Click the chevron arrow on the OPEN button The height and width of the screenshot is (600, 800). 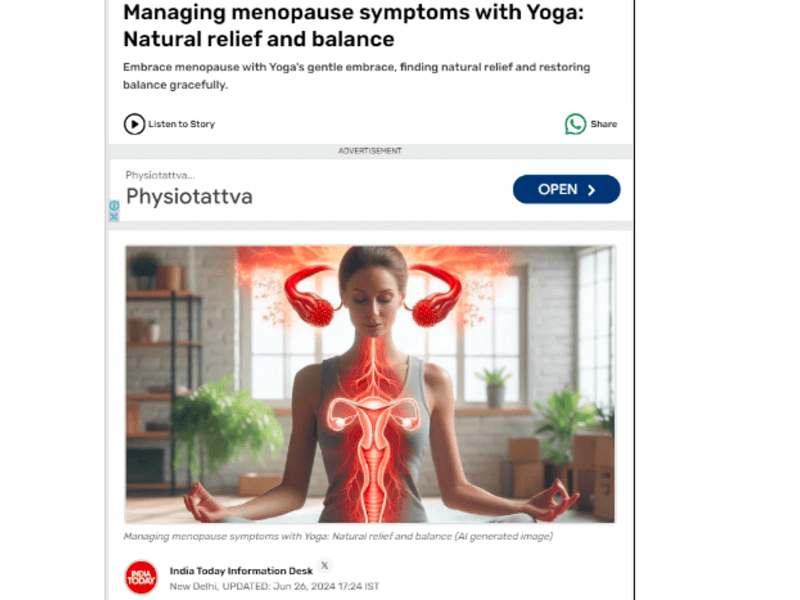coord(591,190)
